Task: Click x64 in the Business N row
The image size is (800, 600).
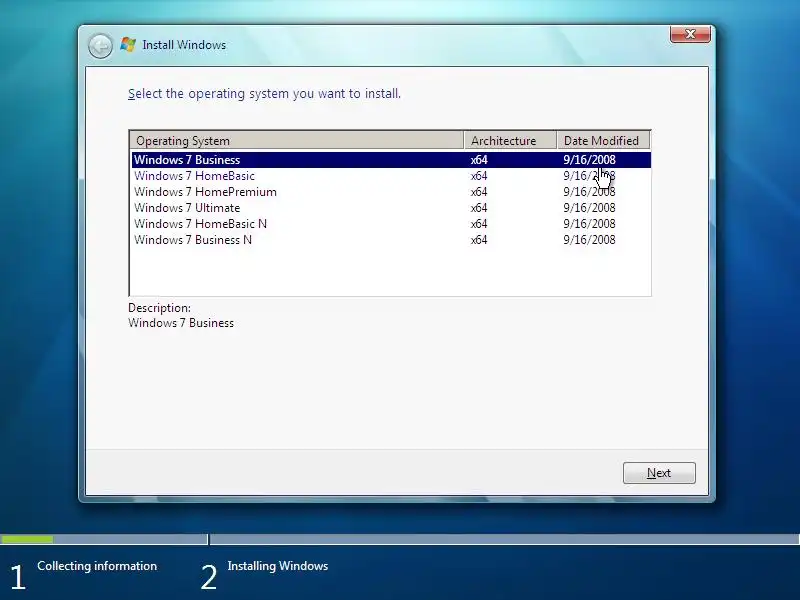Action: pyautogui.click(x=479, y=240)
